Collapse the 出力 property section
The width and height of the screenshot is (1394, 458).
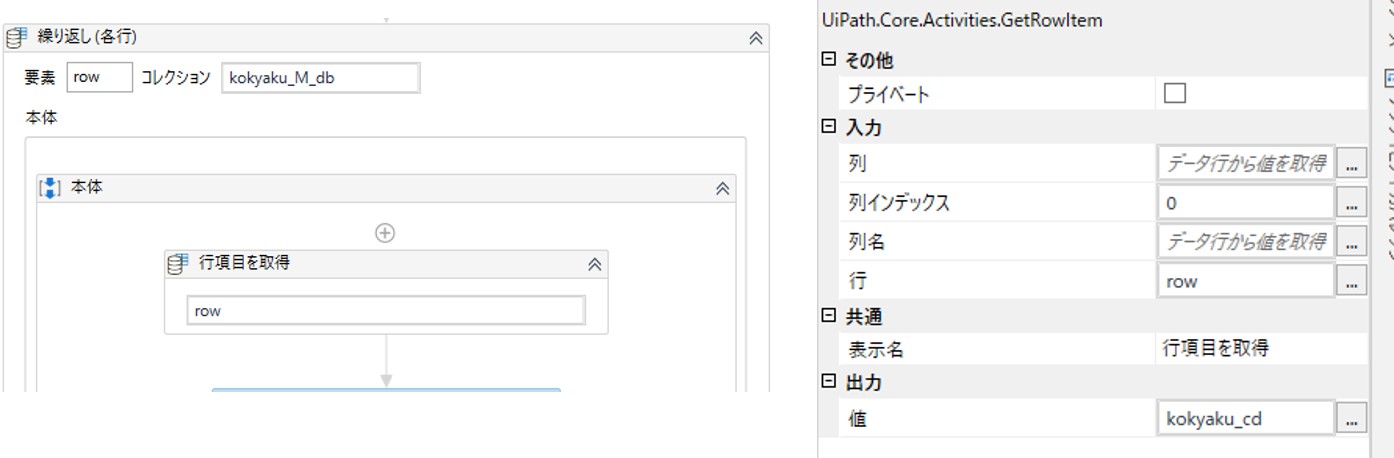pos(828,381)
